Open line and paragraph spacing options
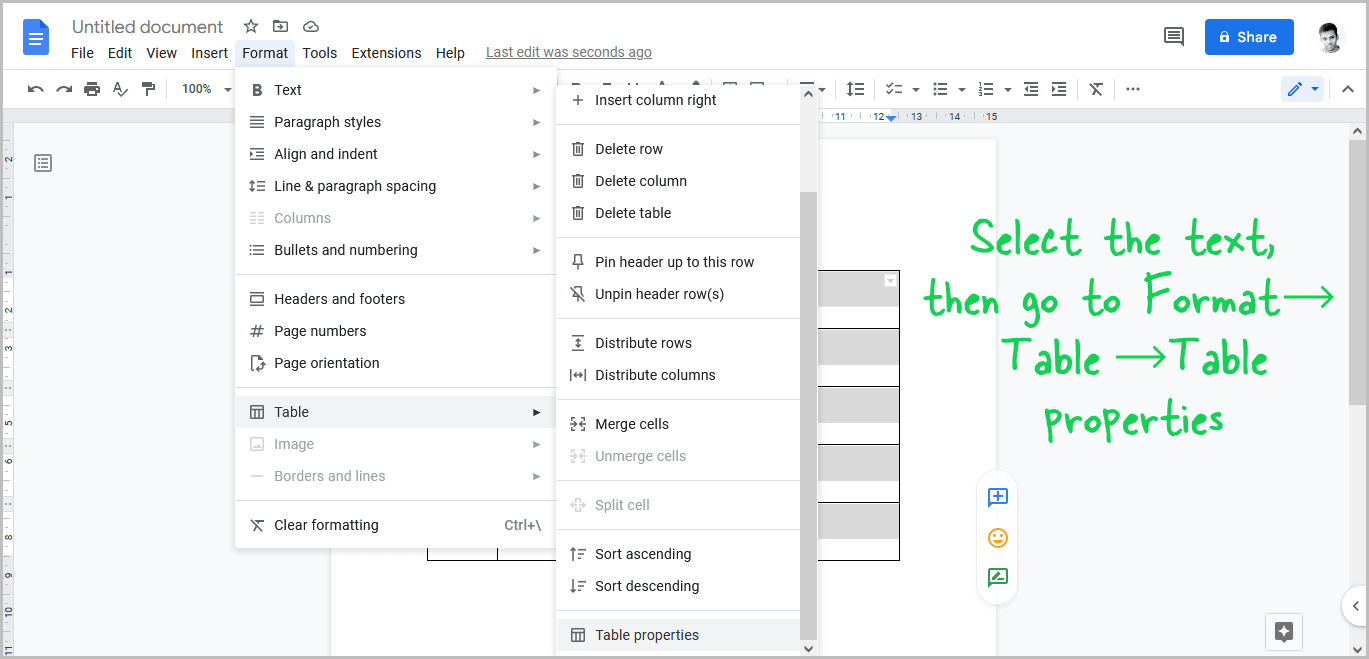The image size is (1369, 659). 856,89
